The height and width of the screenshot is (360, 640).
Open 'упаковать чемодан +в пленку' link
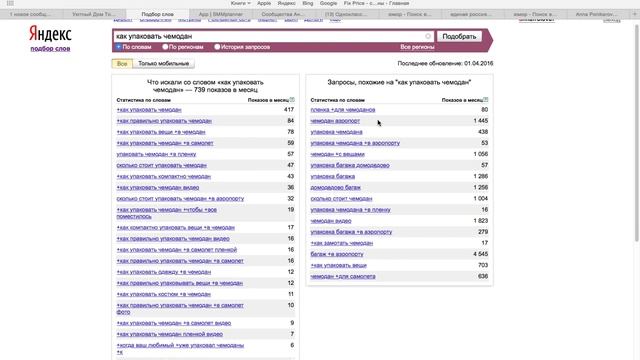click(x=156, y=154)
